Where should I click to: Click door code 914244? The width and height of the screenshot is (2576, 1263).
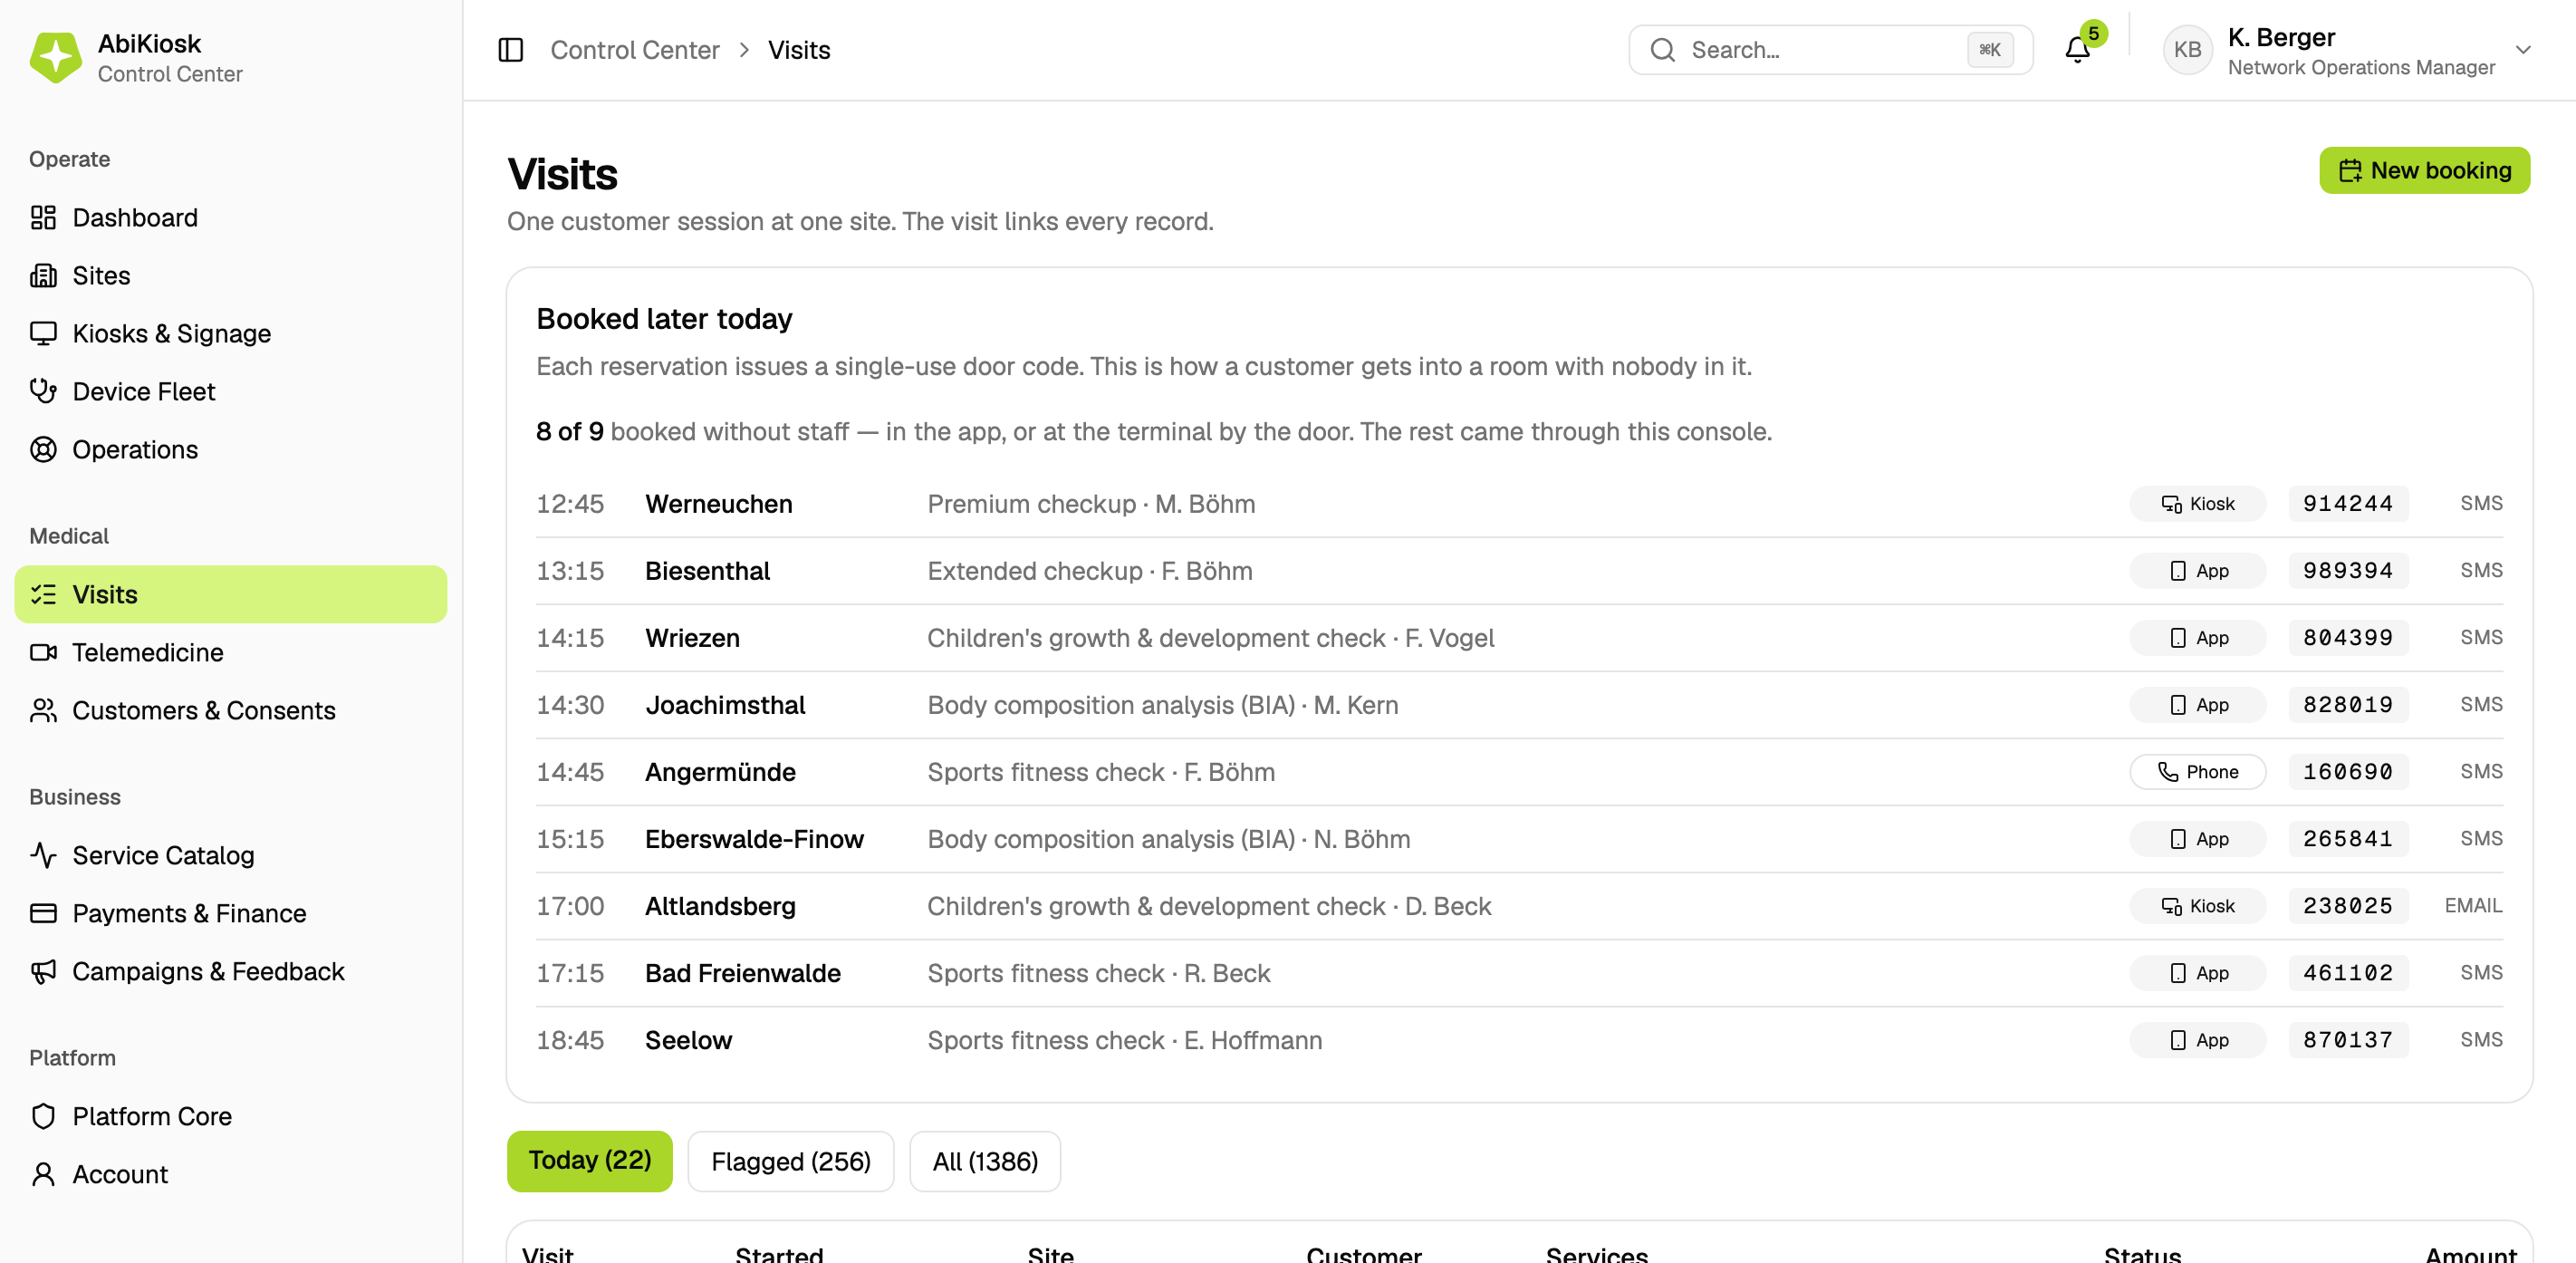point(2347,504)
